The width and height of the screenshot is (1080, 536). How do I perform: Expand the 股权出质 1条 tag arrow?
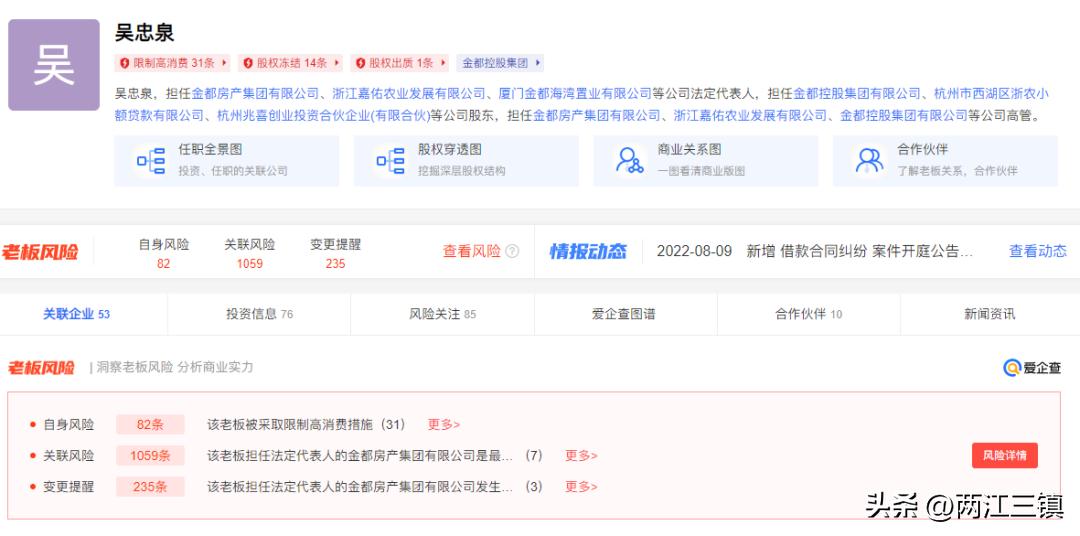point(442,63)
